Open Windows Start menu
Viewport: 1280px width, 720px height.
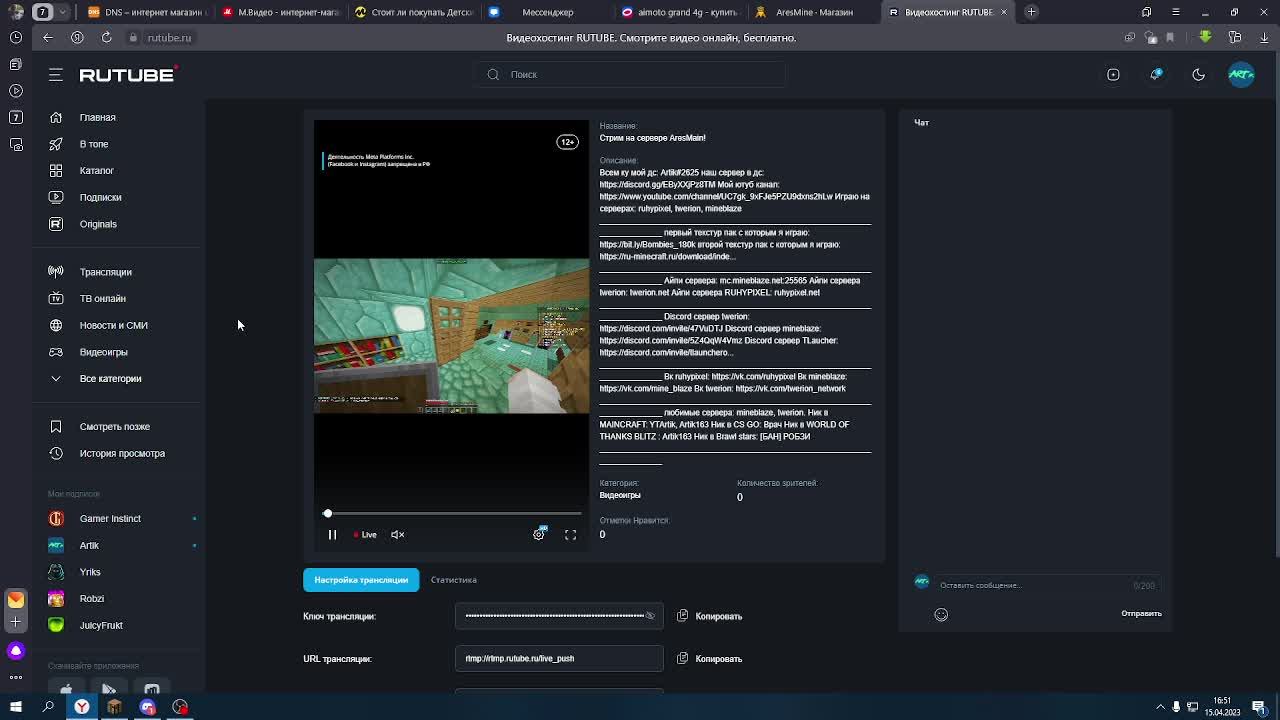[16, 707]
